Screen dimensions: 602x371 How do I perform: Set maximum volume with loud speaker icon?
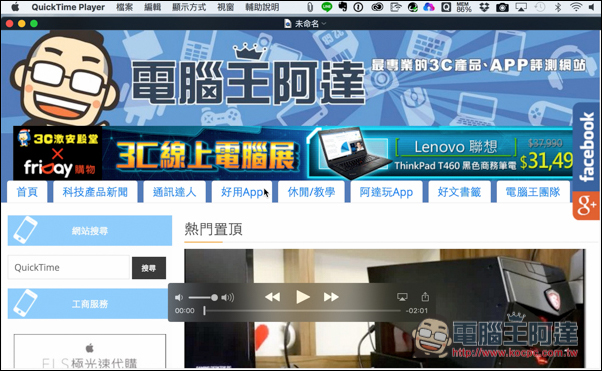tap(228, 298)
